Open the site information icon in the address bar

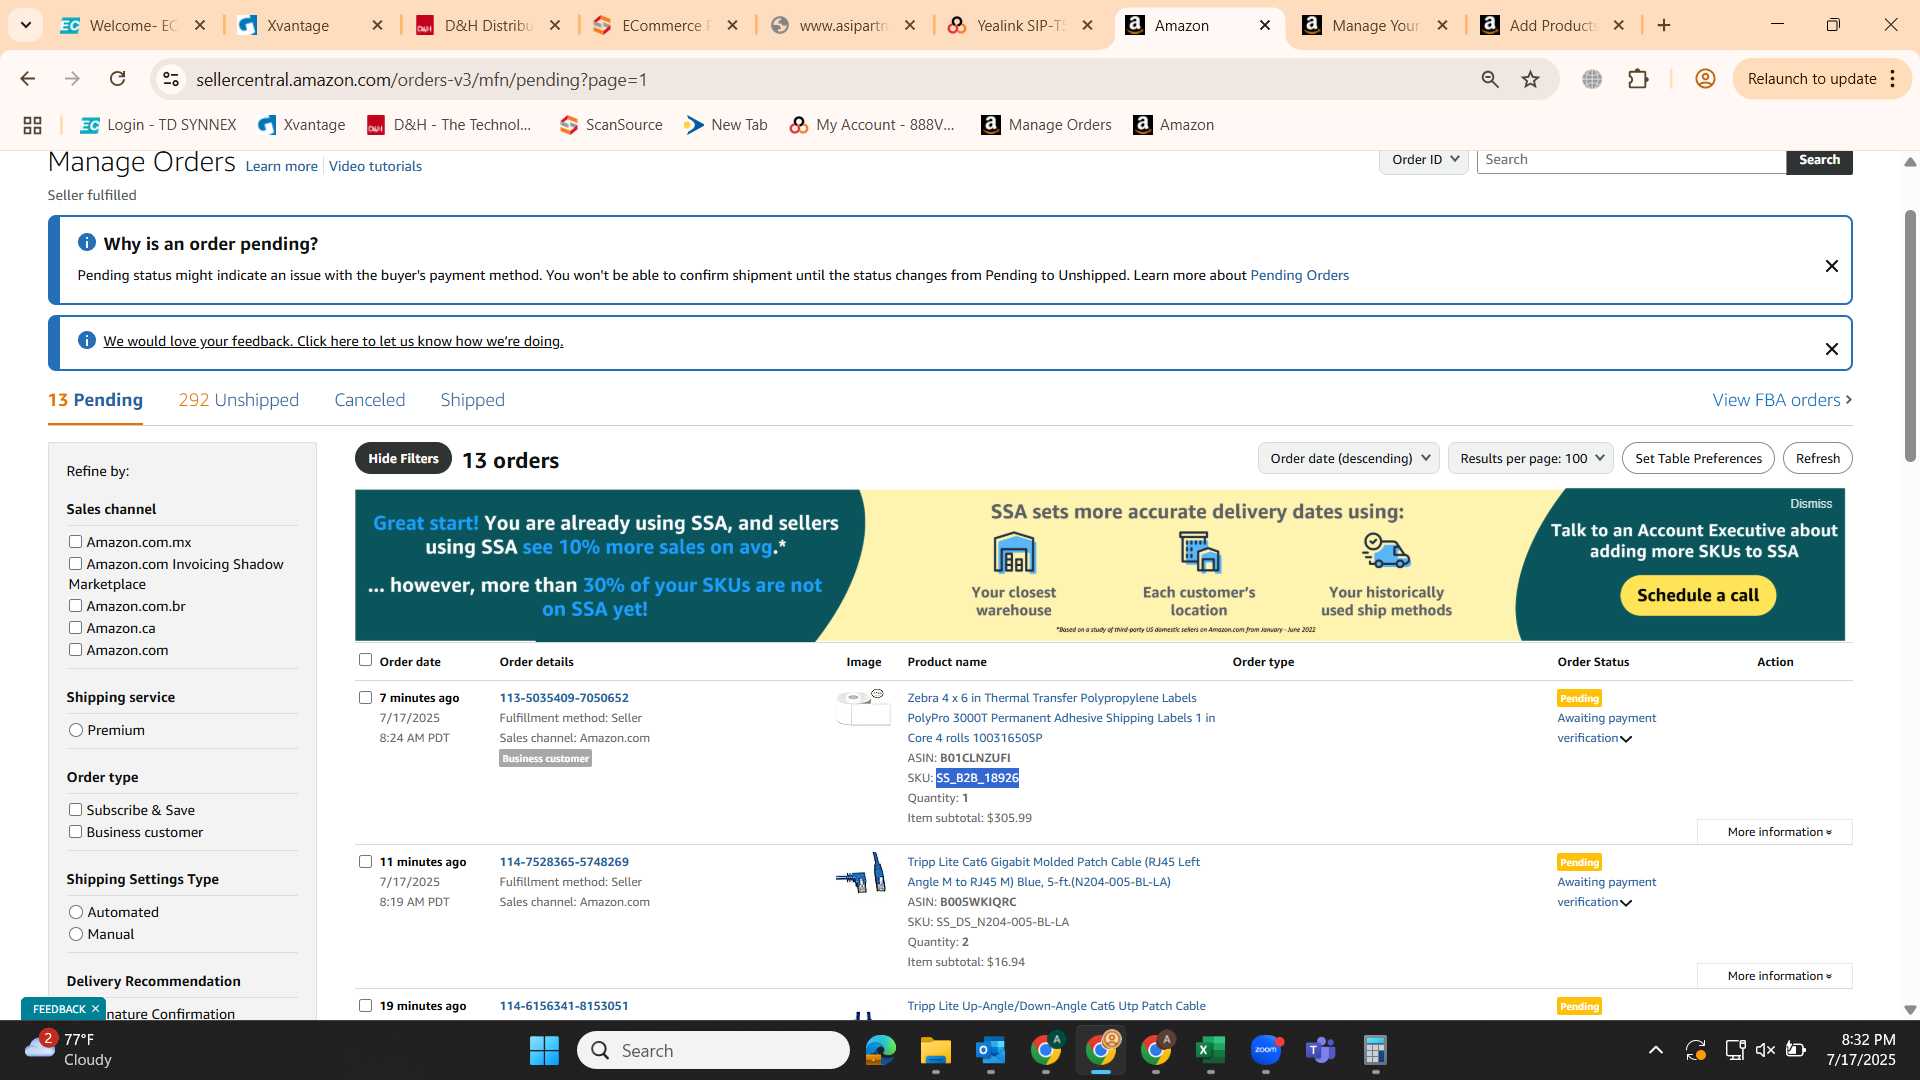point(171,79)
